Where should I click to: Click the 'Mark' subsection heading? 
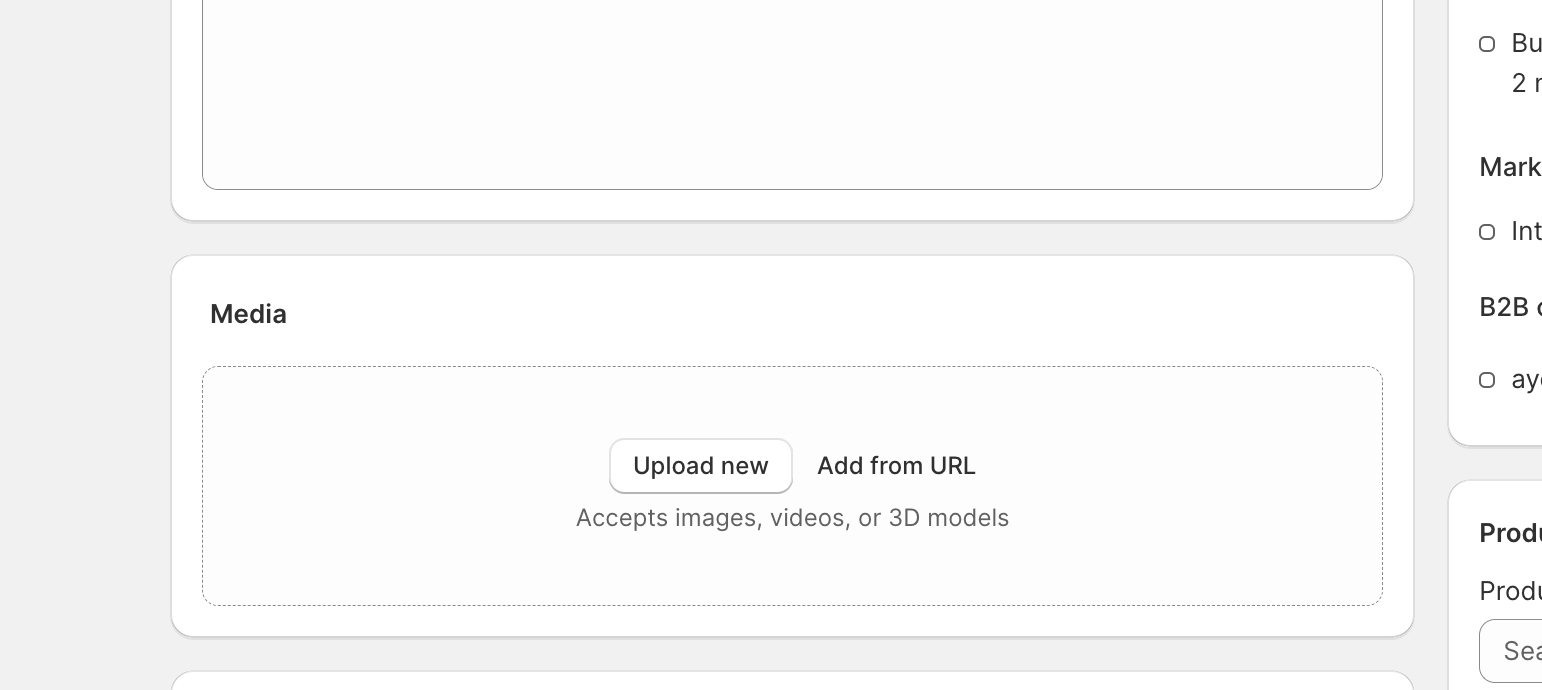pos(1510,167)
